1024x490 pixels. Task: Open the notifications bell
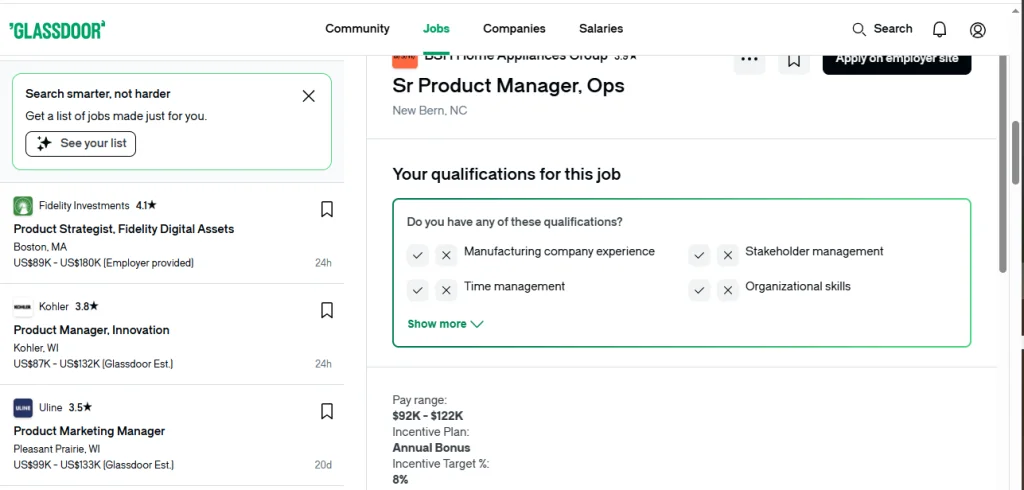939,29
